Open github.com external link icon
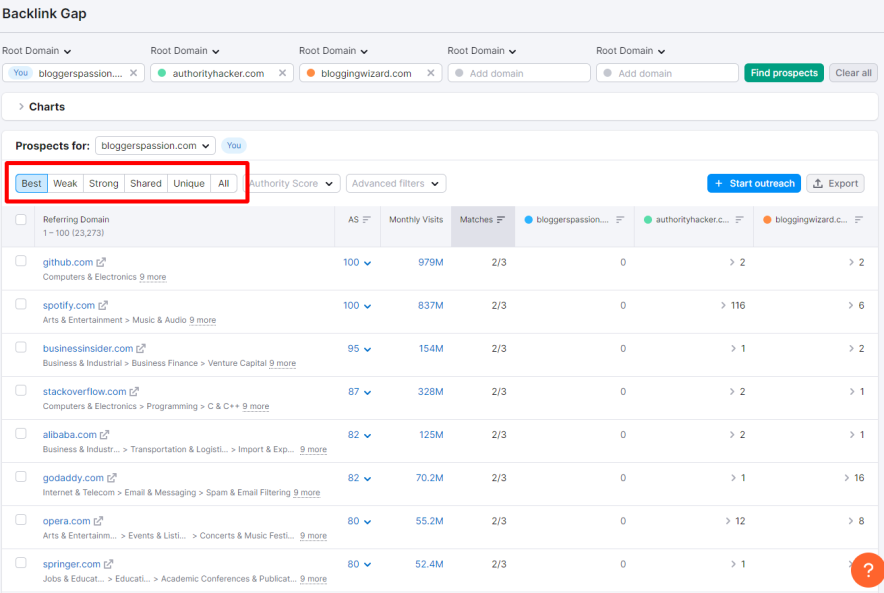884x593 pixels. [x=102, y=263]
